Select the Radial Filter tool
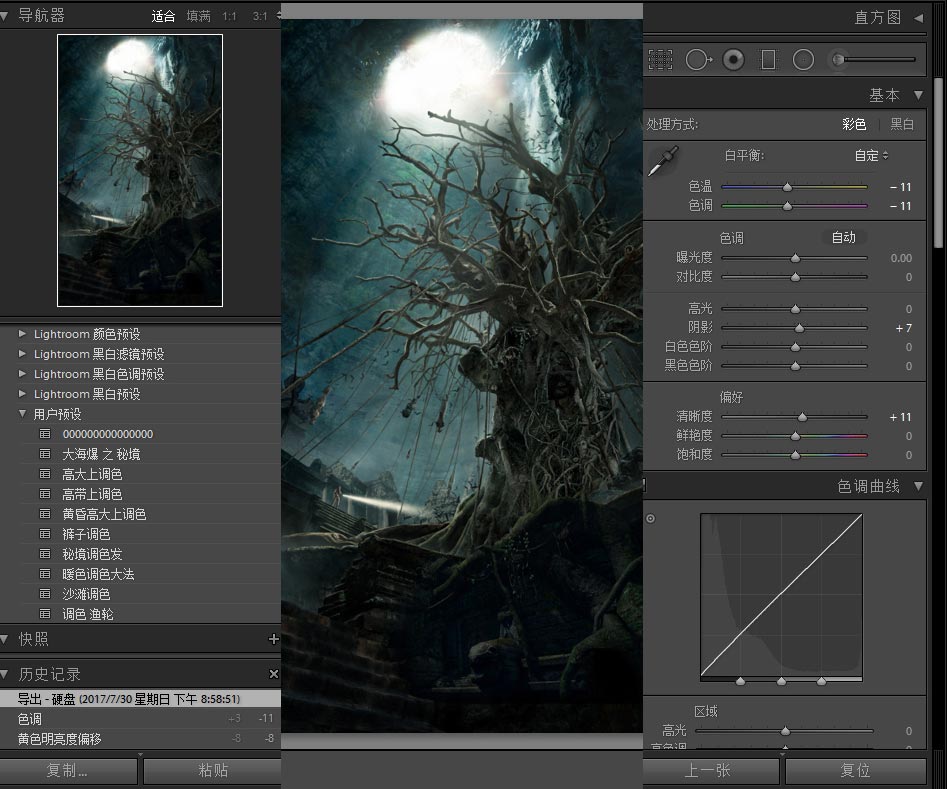The image size is (947, 789). [803, 59]
